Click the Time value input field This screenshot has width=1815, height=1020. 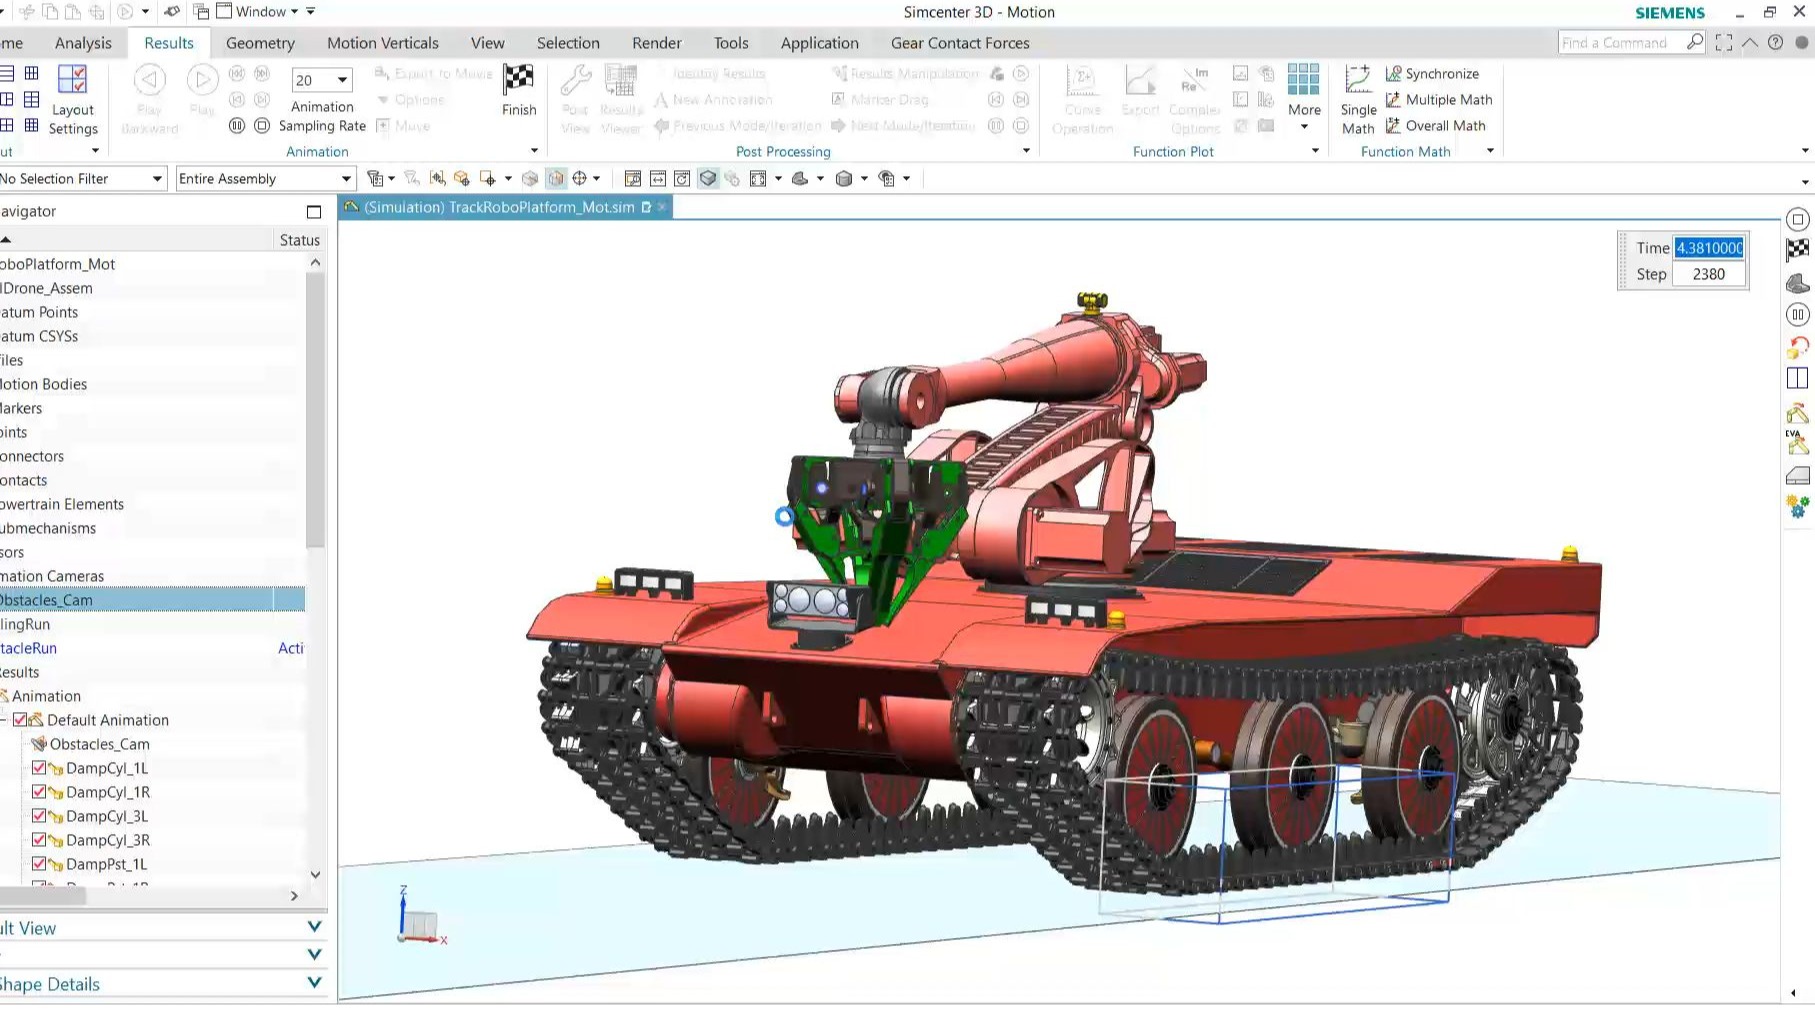[x=1709, y=248]
